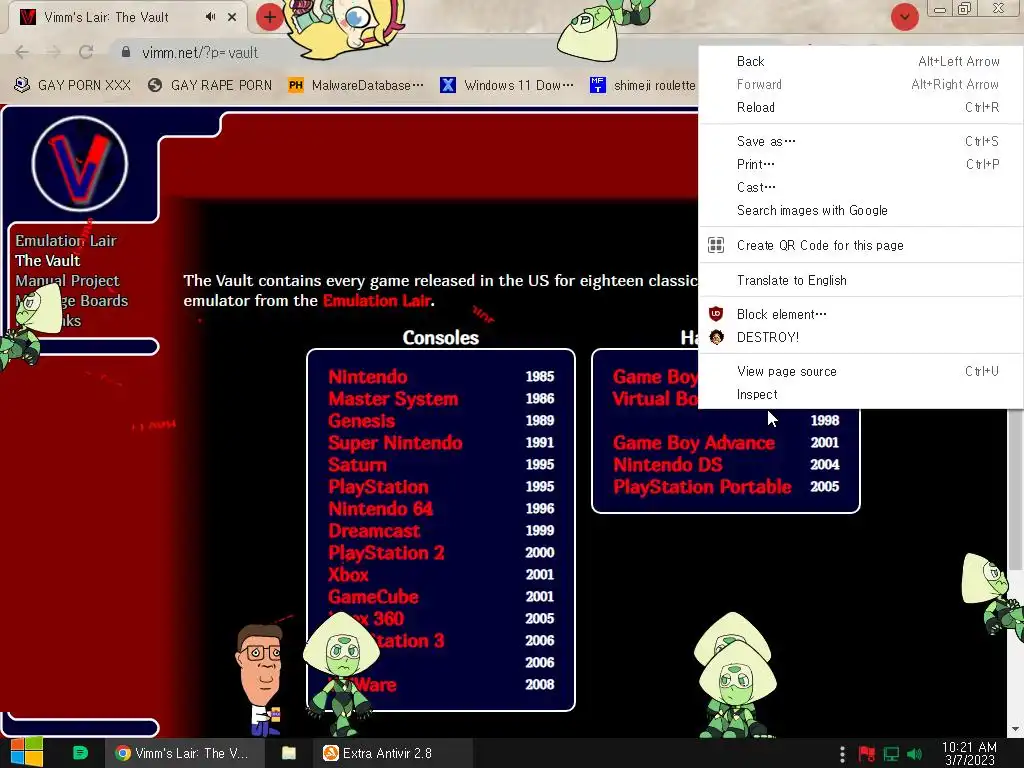Open the Xbox 2001 vault link
Screen dimensions: 1024x768
pyautogui.click(x=348, y=575)
